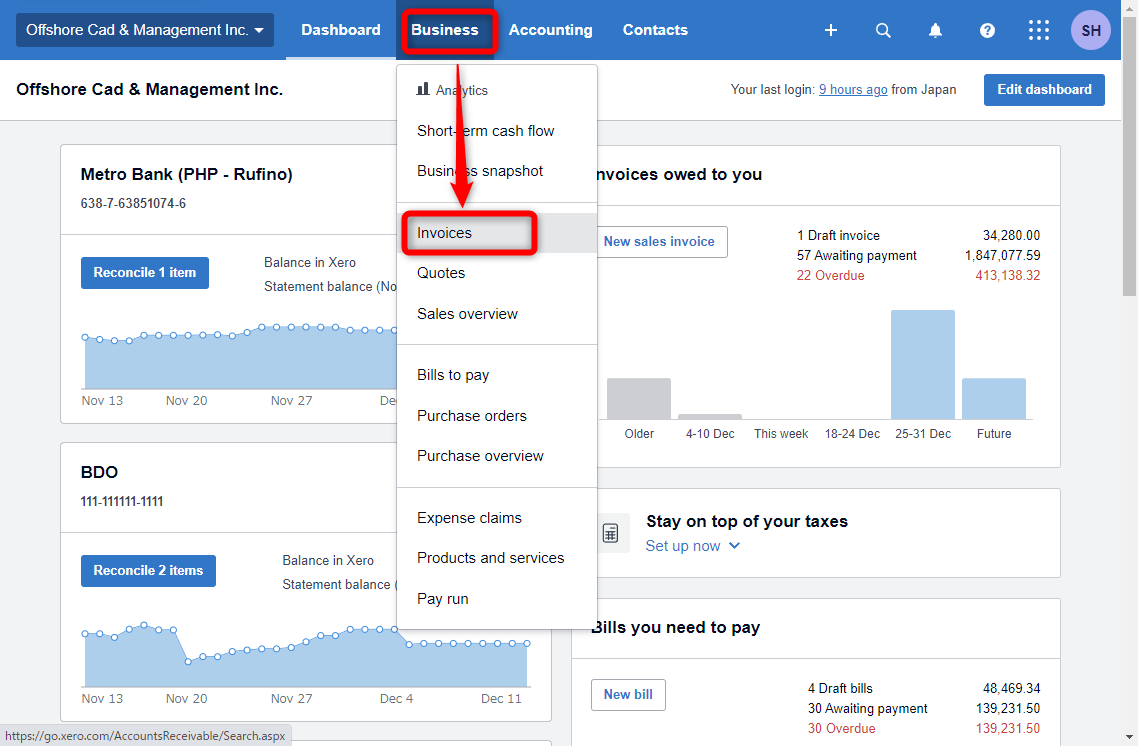Open the 30 Overdue bills link
This screenshot has height=746, width=1138.
click(841, 729)
